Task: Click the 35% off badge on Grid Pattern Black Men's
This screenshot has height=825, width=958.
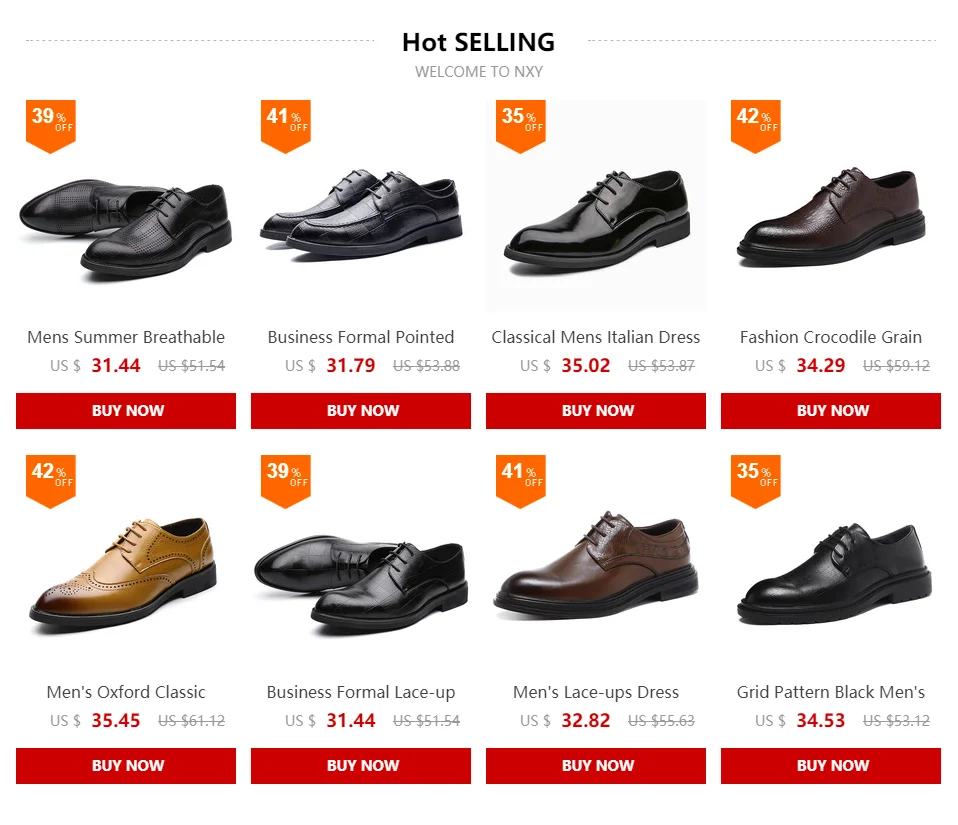Action: coord(755,479)
